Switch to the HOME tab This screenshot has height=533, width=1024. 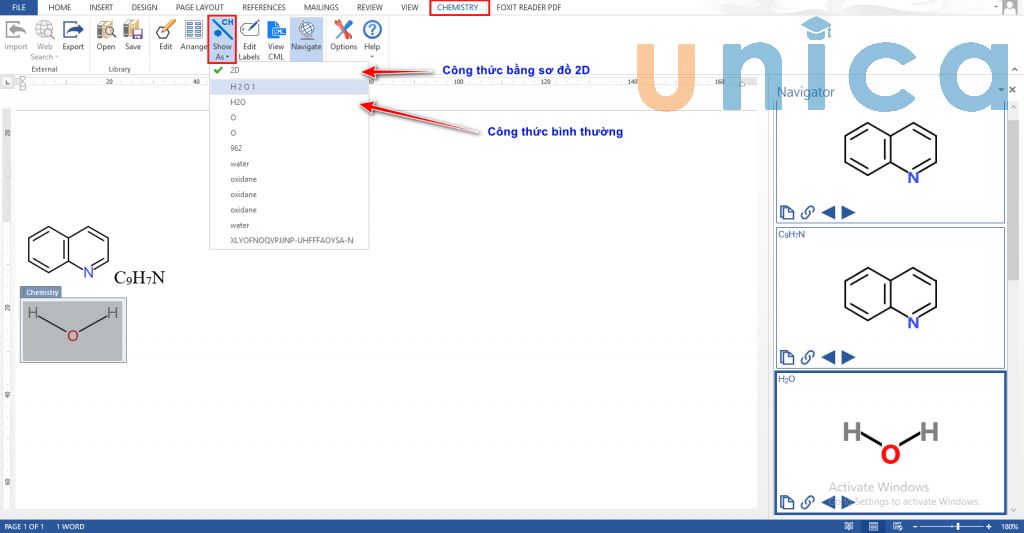coord(59,7)
